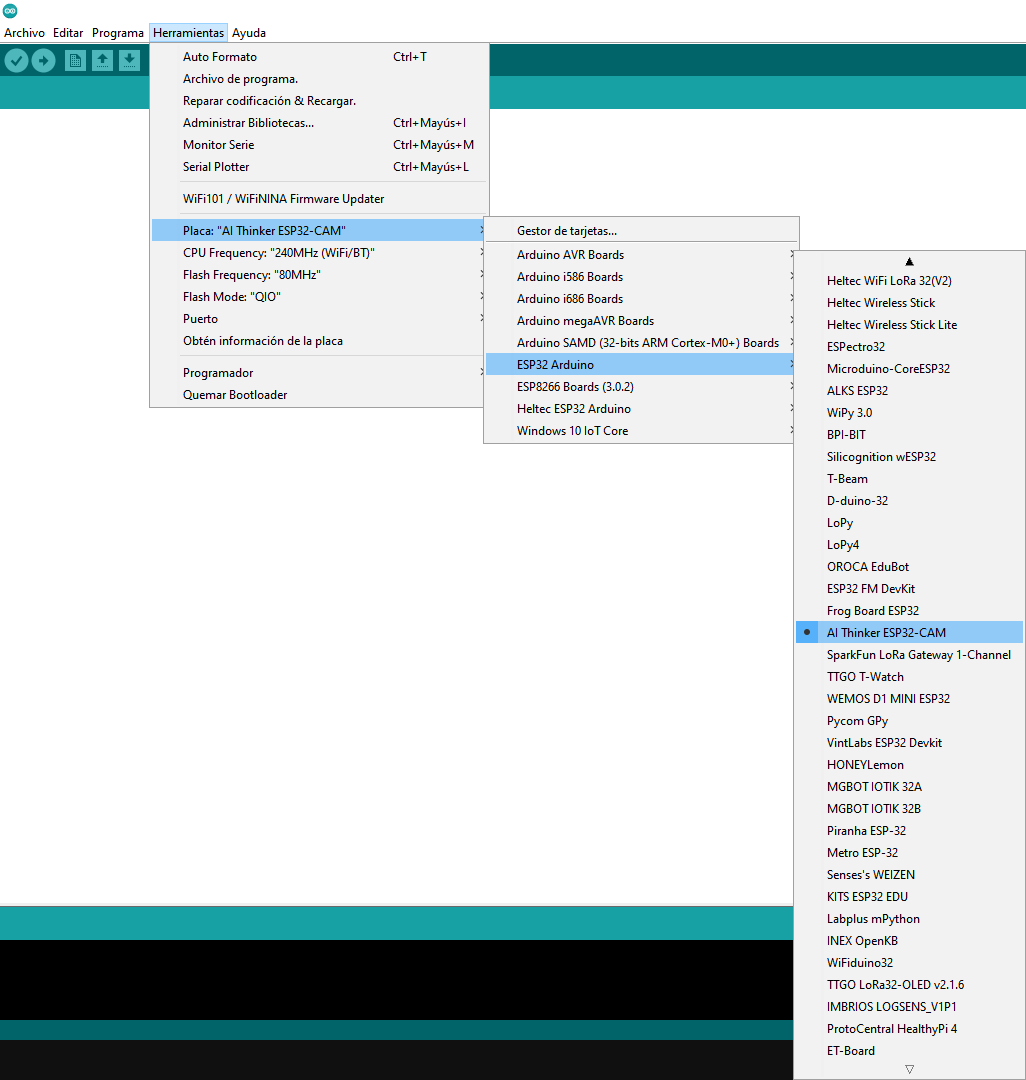Select WiPy 3.0 board
Image resolution: width=1026 pixels, height=1080 pixels.
tap(909, 413)
